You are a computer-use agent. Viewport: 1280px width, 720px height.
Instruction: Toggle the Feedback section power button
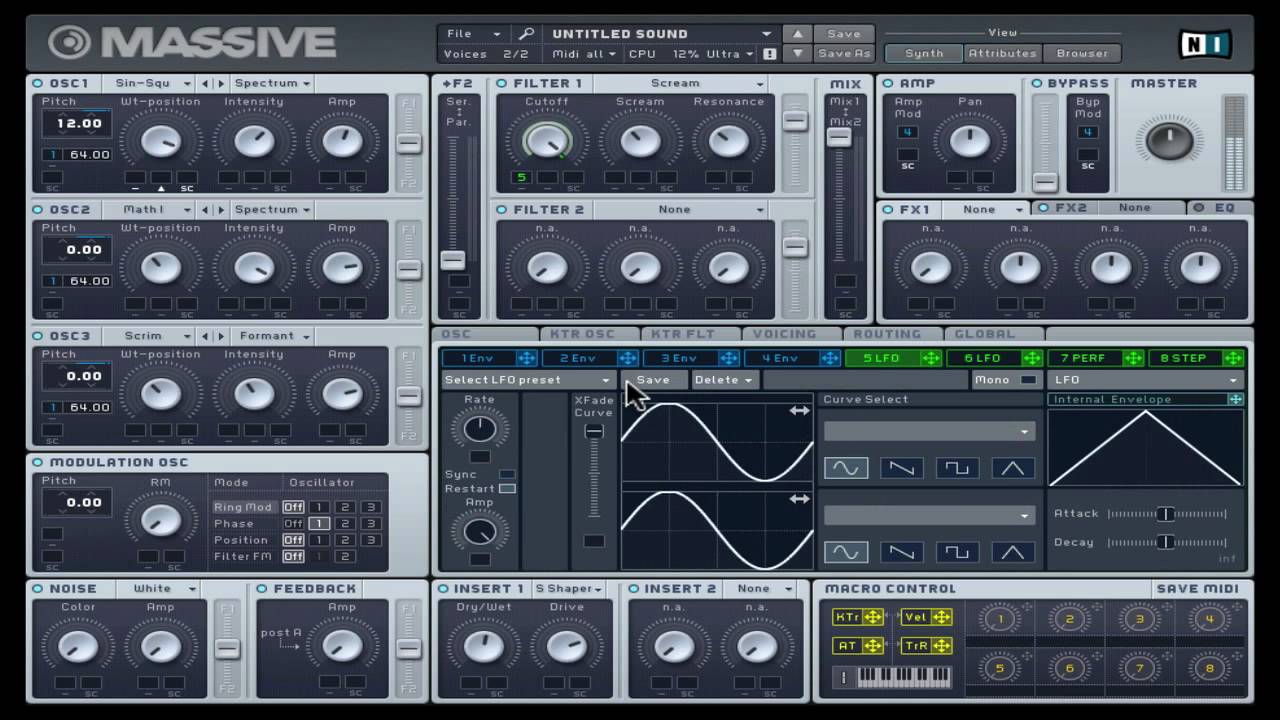[262, 589]
